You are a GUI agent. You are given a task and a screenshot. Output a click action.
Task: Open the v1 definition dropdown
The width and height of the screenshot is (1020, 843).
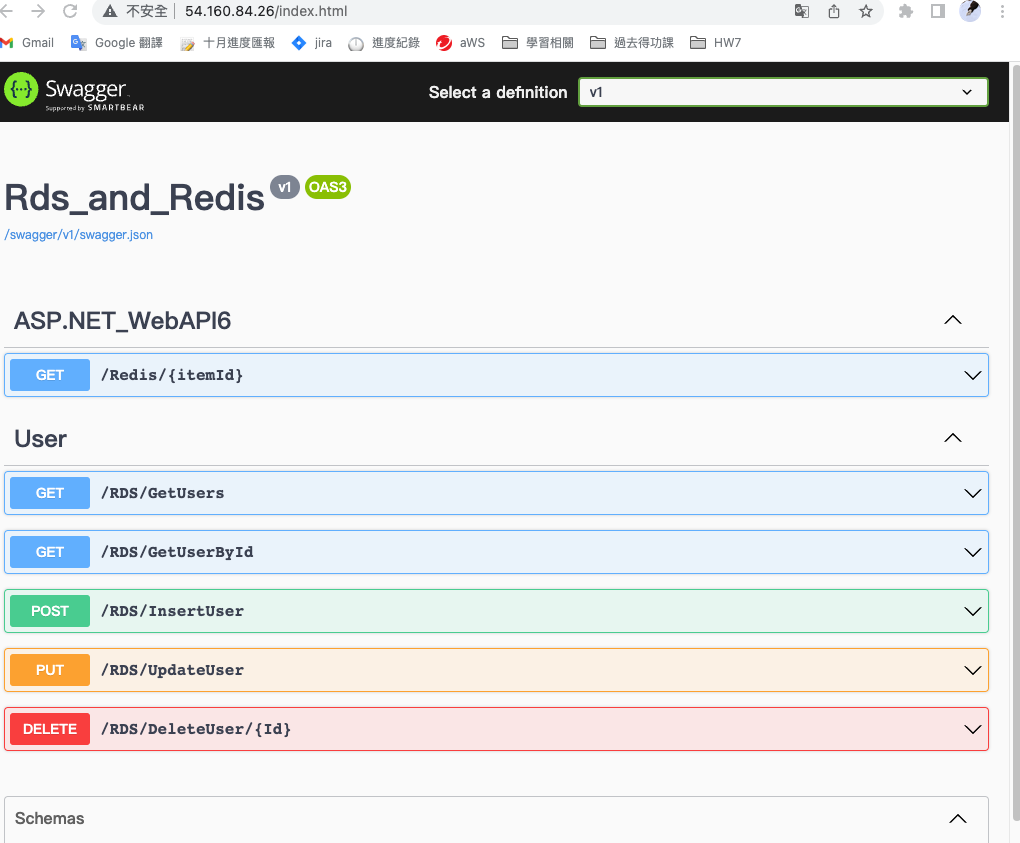pyautogui.click(x=783, y=92)
